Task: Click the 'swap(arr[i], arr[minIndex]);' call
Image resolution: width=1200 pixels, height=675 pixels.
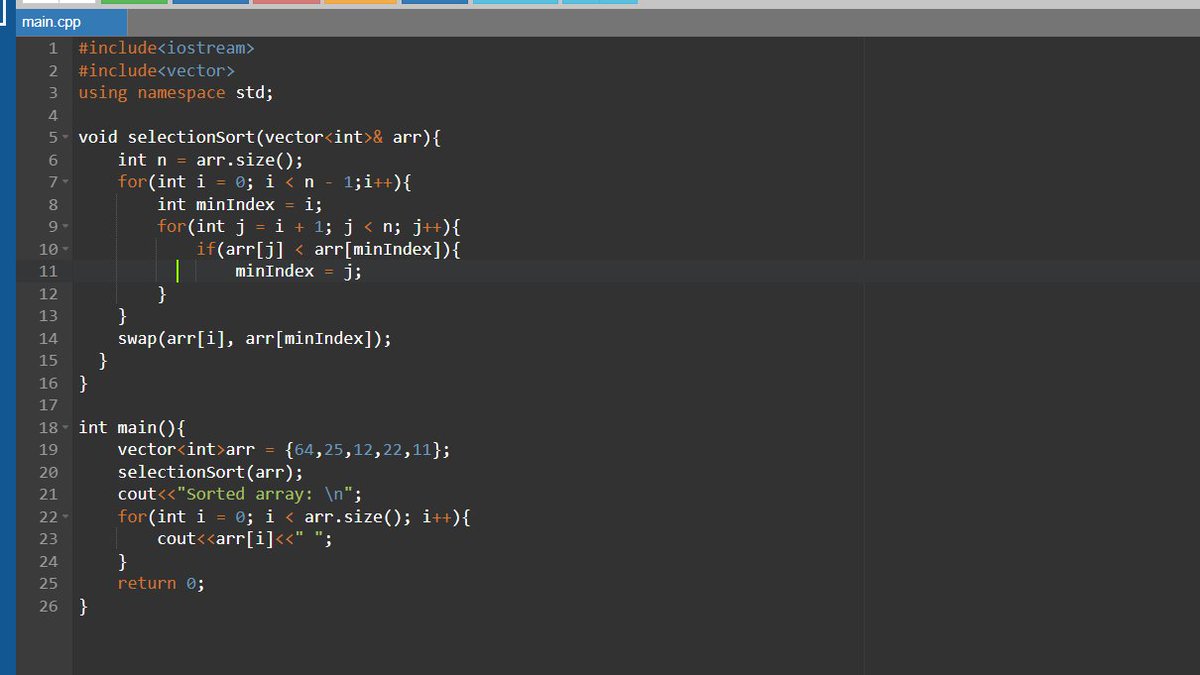Action: 255,338
